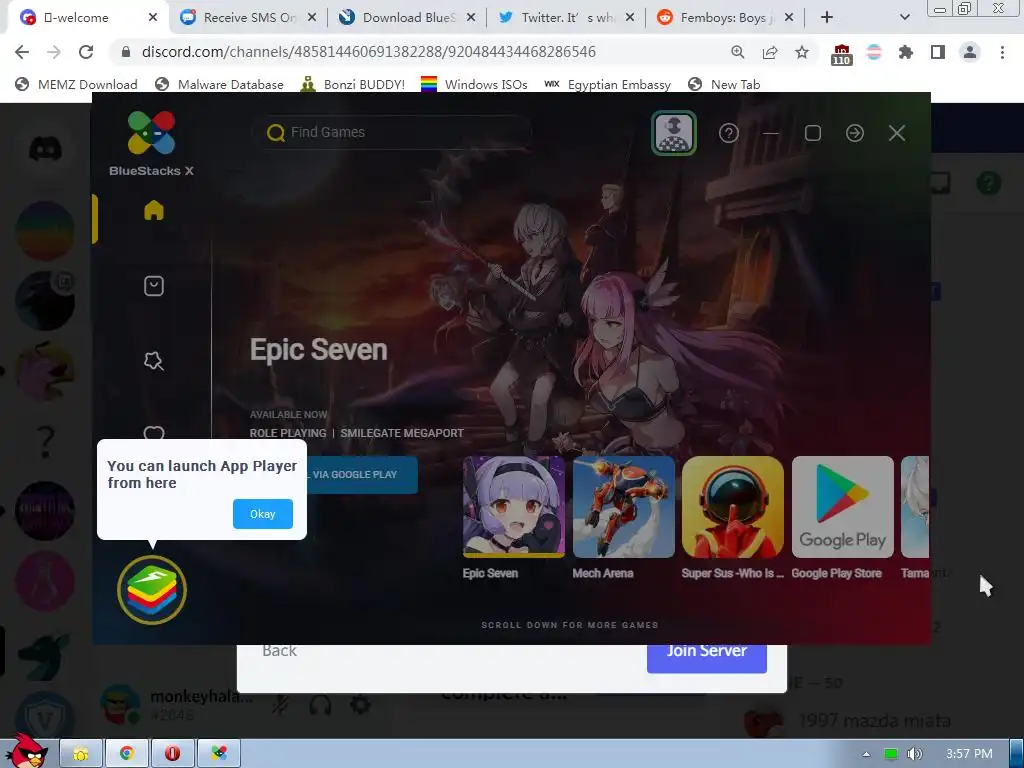Open the Bonzi BUDDY! bookmark
This screenshot has width=1024, height=768.
tap(353, 84)
